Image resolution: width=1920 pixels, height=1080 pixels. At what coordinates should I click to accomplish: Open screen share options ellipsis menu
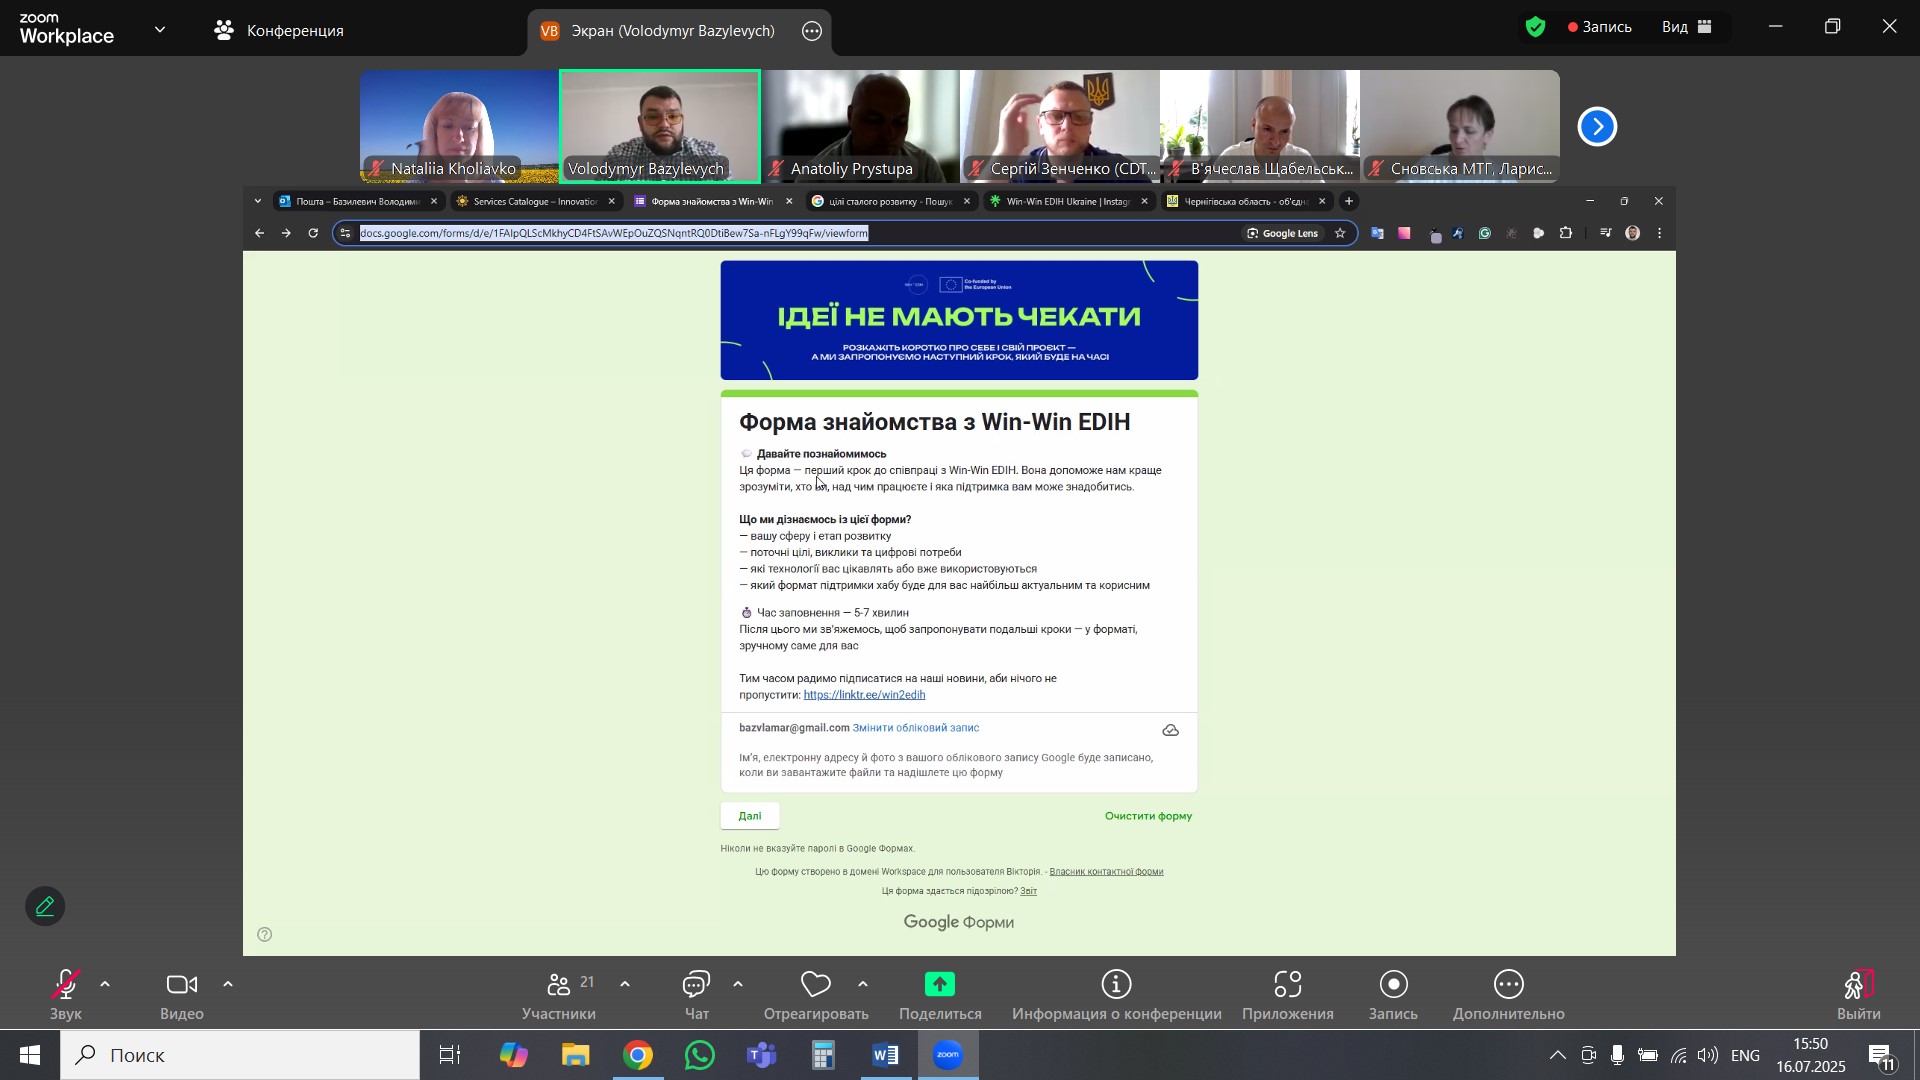tap(812, 31)
